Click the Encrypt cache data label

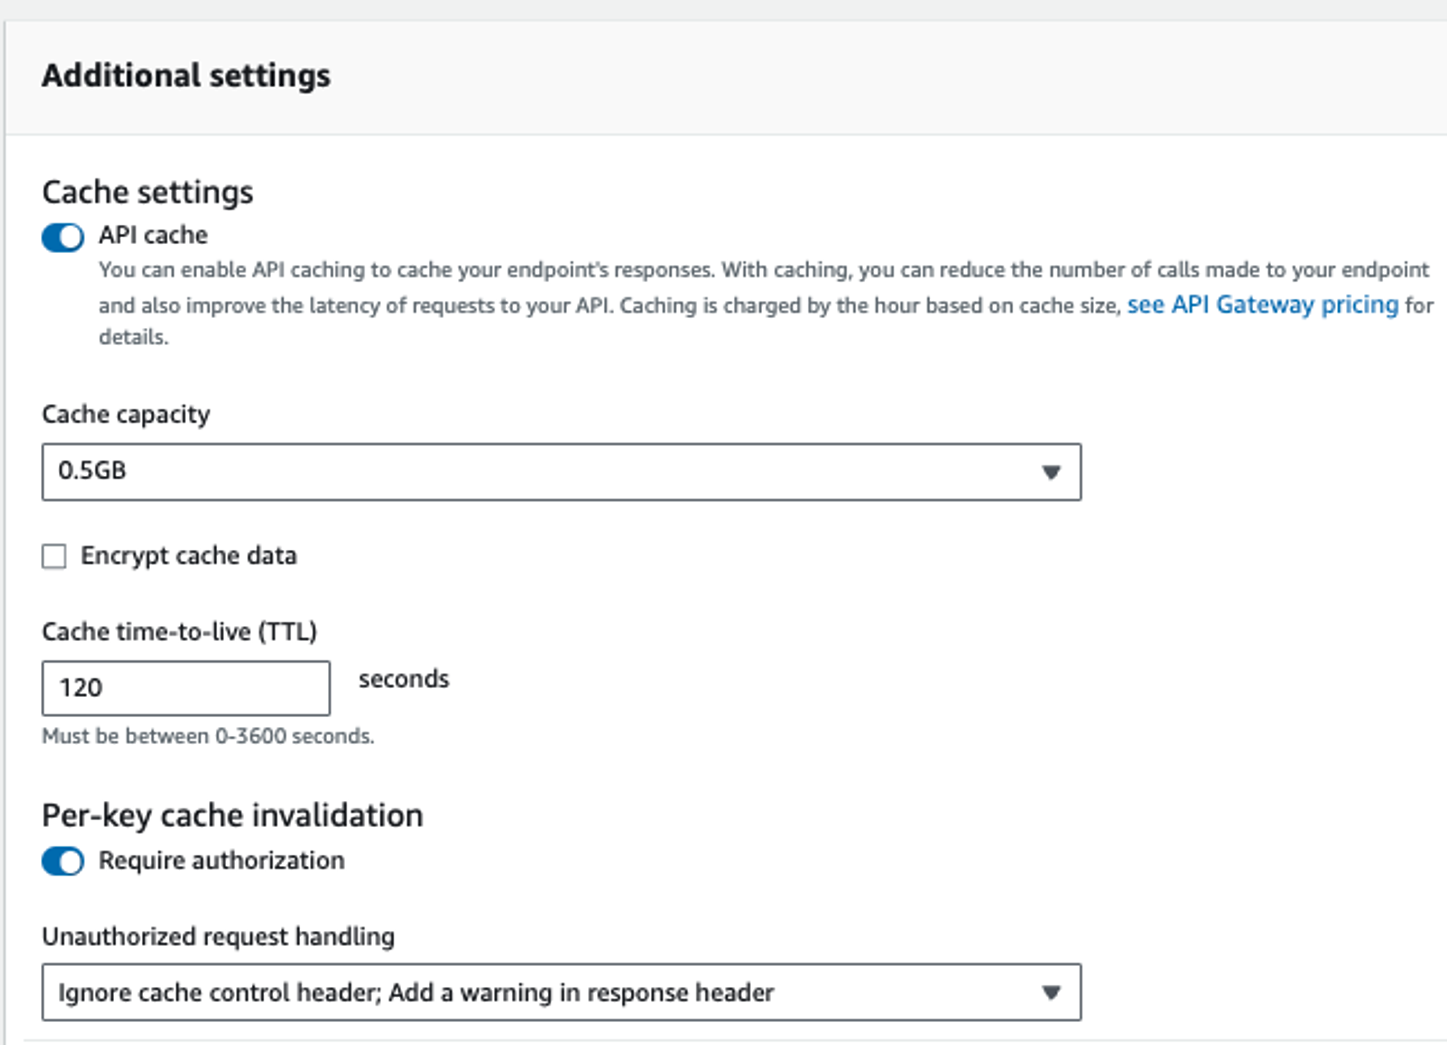click(x=189, y=556)
